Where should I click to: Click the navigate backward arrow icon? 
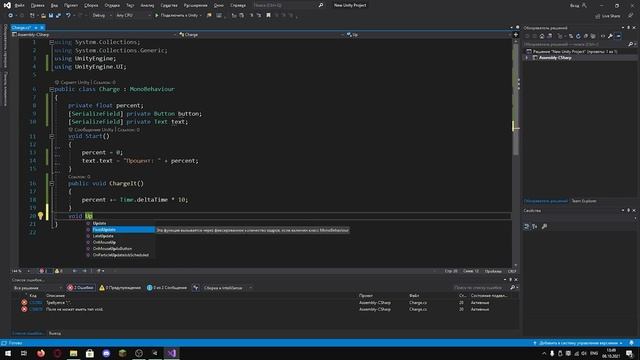(11, 16)
